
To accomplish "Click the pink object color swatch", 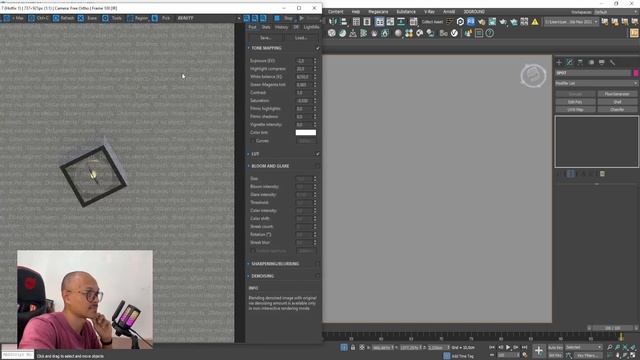I will pyautogui.click(x=636, y=73).
